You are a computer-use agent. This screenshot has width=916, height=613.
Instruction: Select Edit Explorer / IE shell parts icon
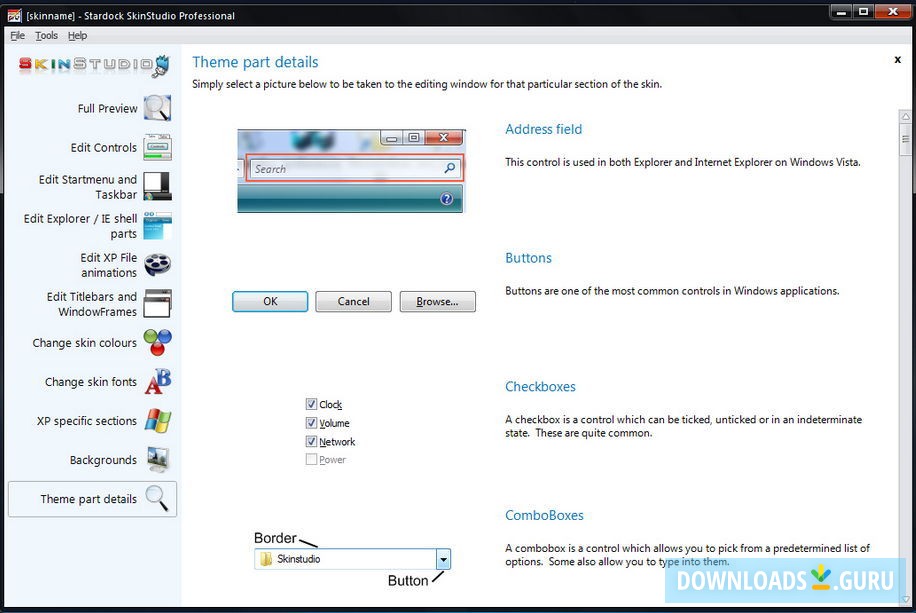[157, 226]
